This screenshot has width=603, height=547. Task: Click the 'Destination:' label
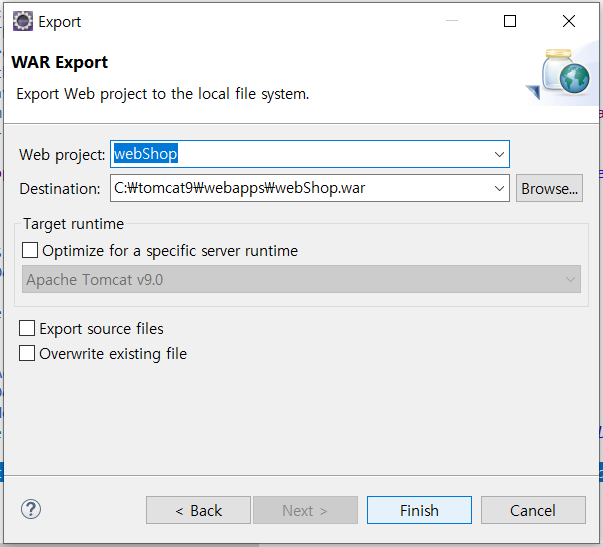(60, 188)
